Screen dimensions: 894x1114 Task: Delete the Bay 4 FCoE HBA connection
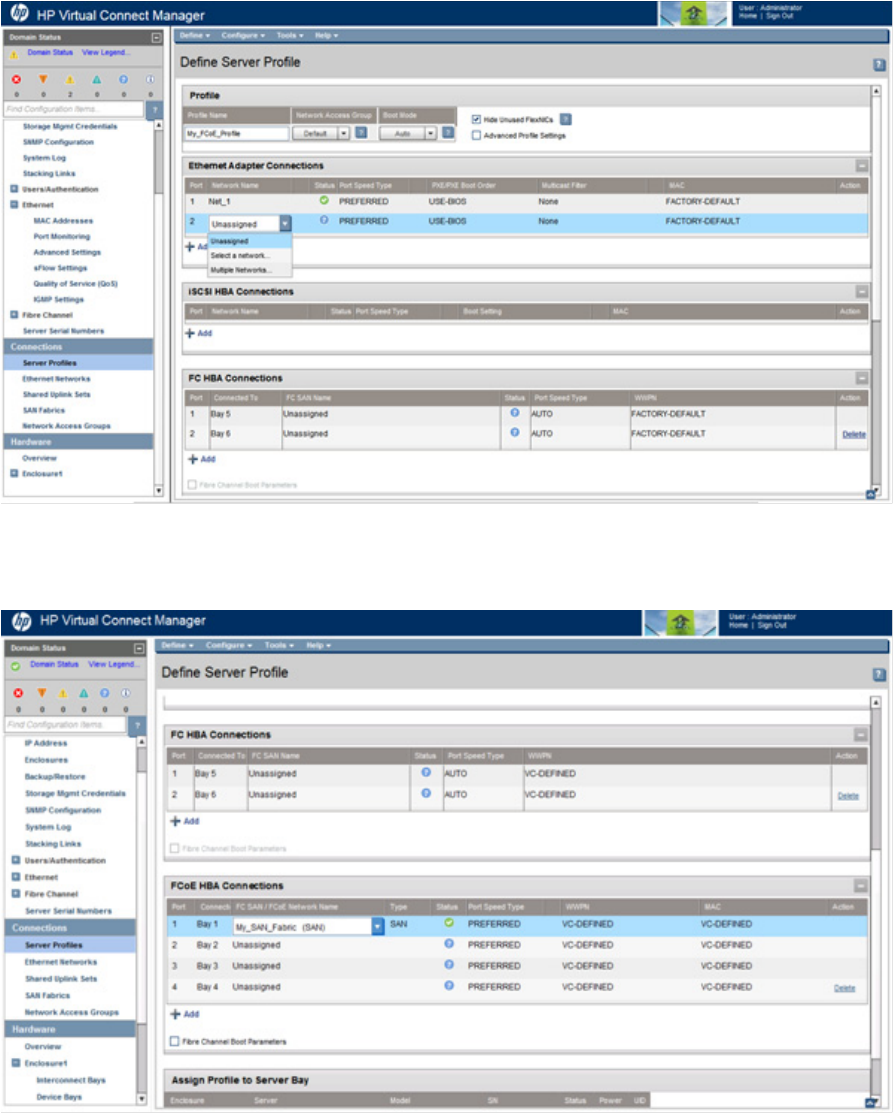844,988
